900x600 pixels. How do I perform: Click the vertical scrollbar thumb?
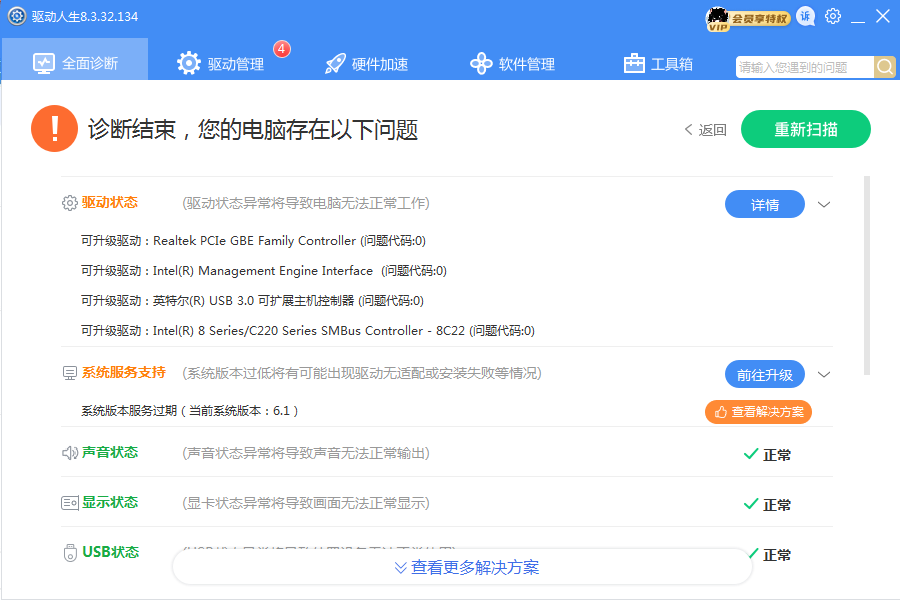(867, 276)
